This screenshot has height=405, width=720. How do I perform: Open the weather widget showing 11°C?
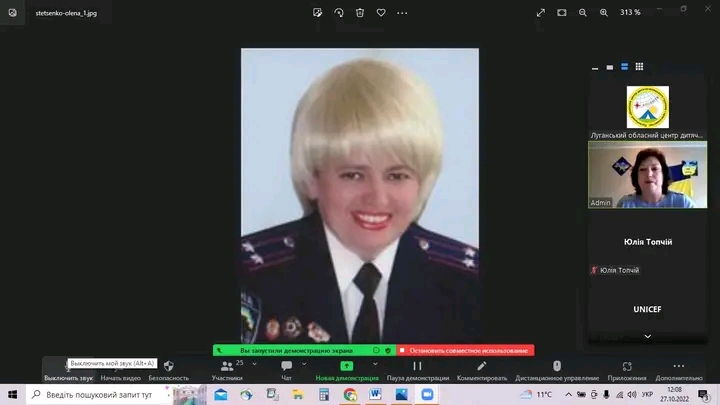click(x=536, y=394)
